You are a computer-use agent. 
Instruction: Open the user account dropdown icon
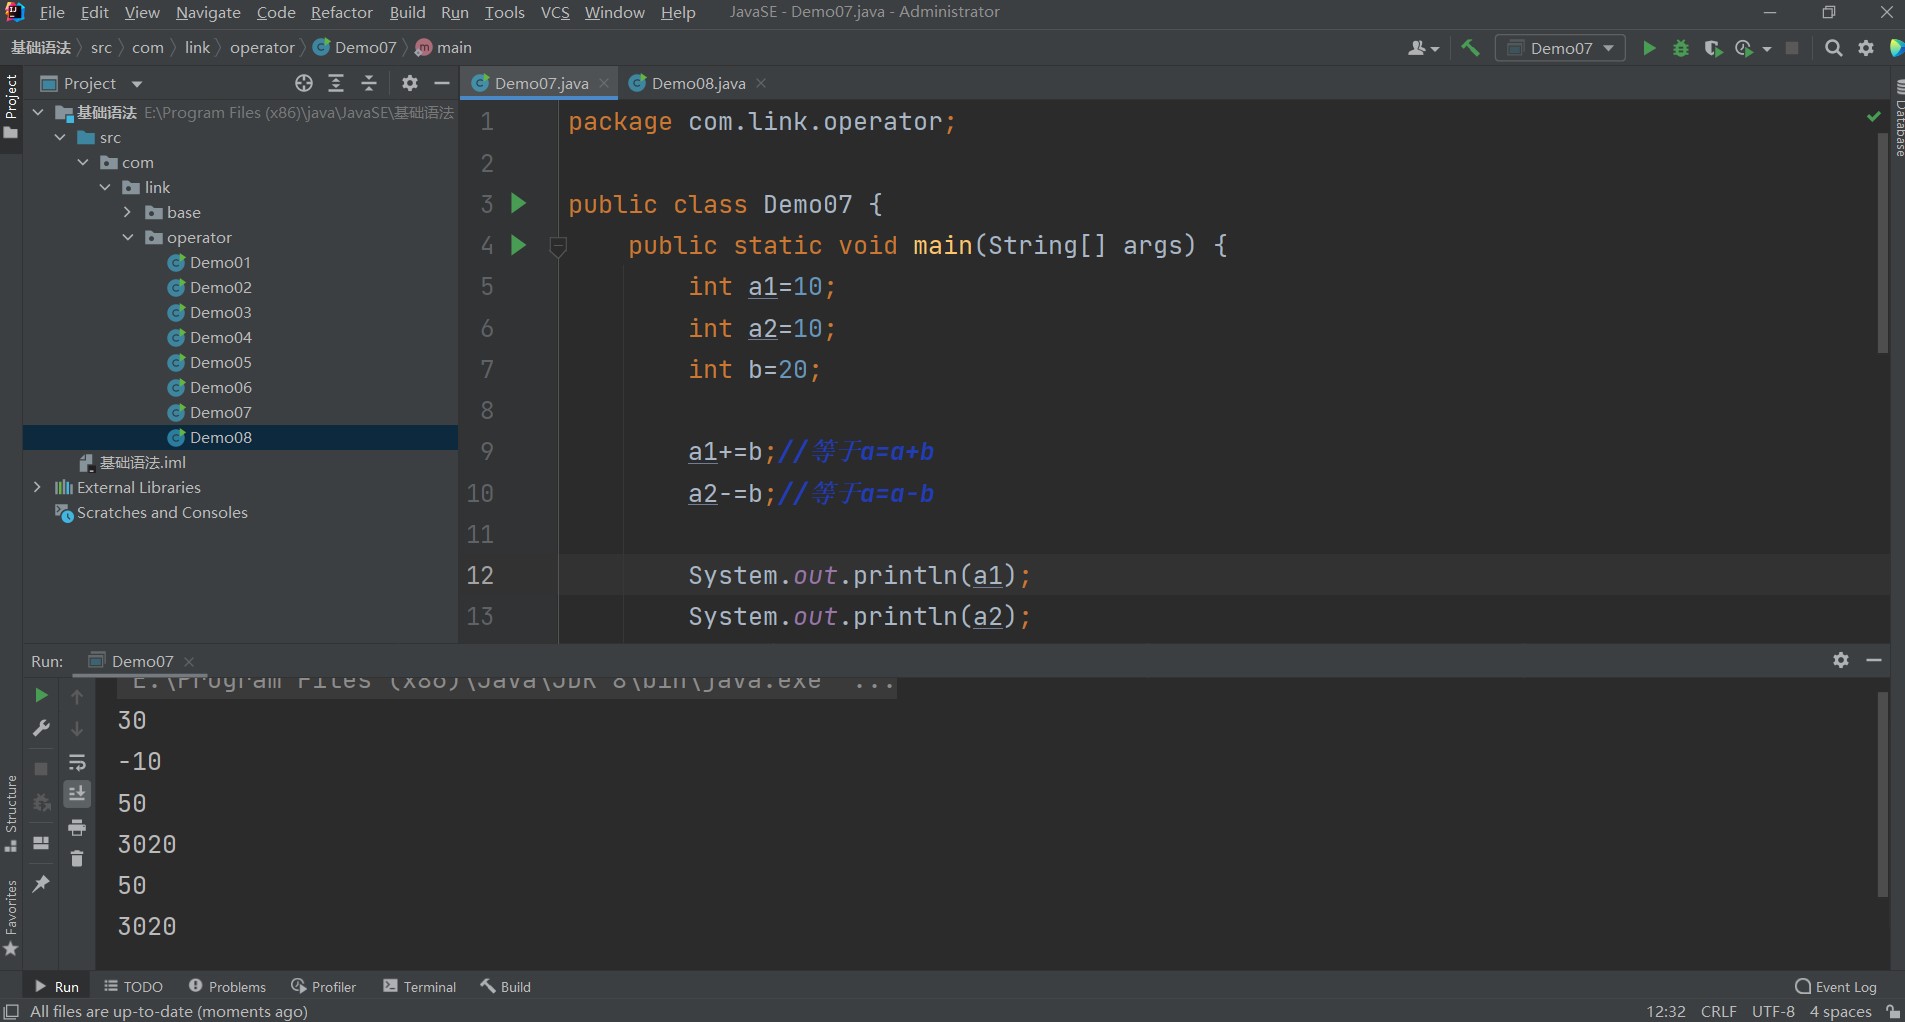(x=1423, y=48)
